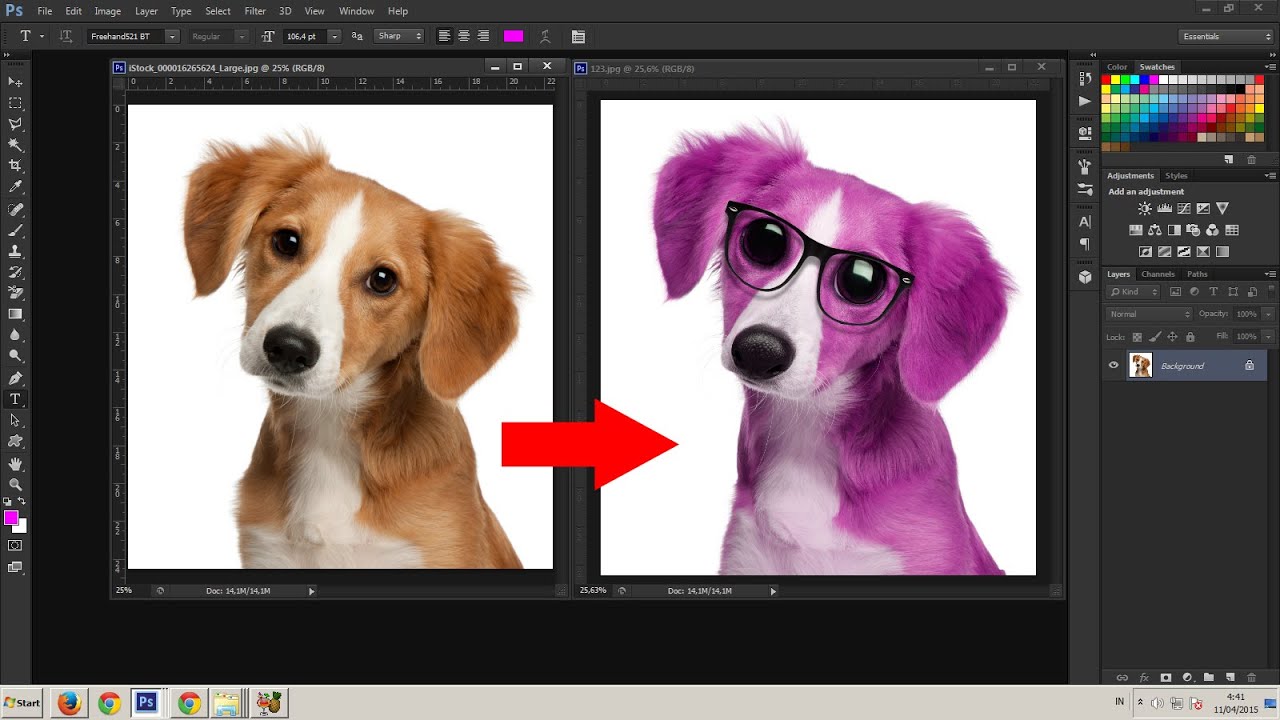
Task: Toggle lock transparent pixels
Action: (x=1137, y=337)
